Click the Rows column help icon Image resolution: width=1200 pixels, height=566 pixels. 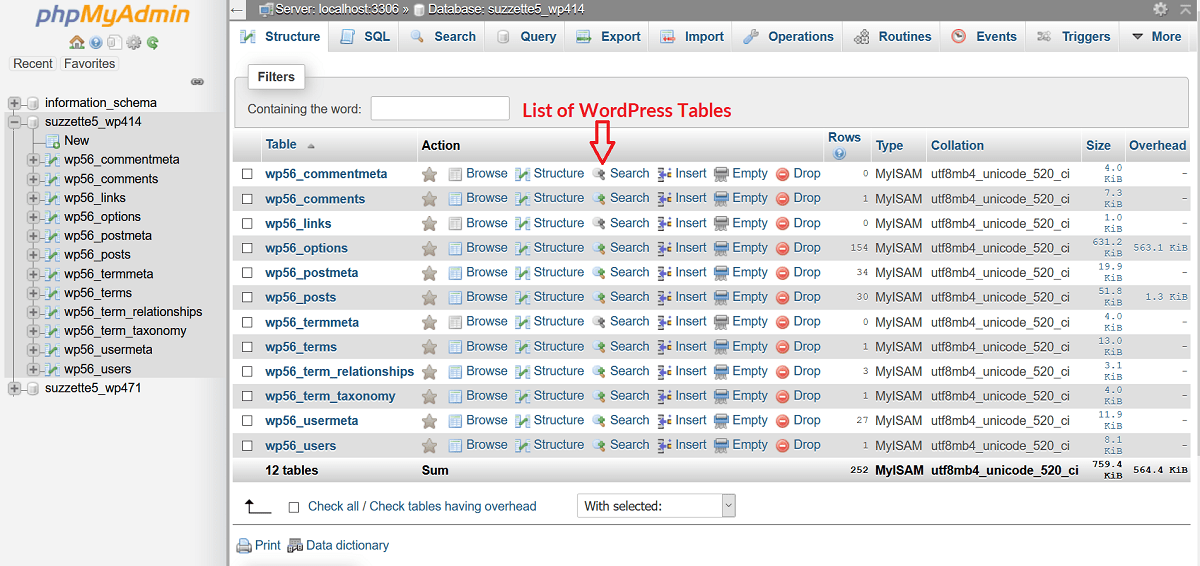click(839, 154)
